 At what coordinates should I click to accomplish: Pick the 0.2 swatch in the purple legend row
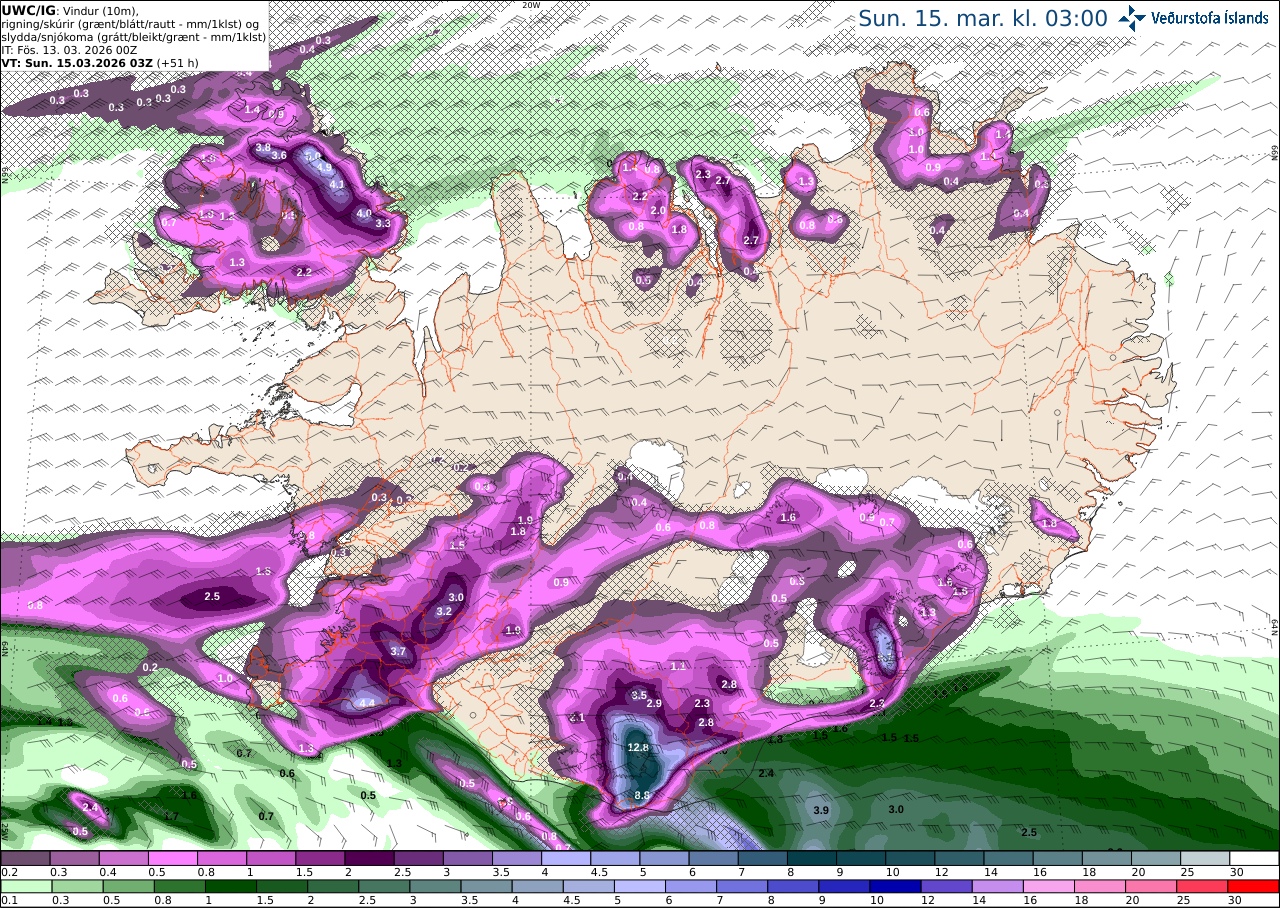(25, 858)
